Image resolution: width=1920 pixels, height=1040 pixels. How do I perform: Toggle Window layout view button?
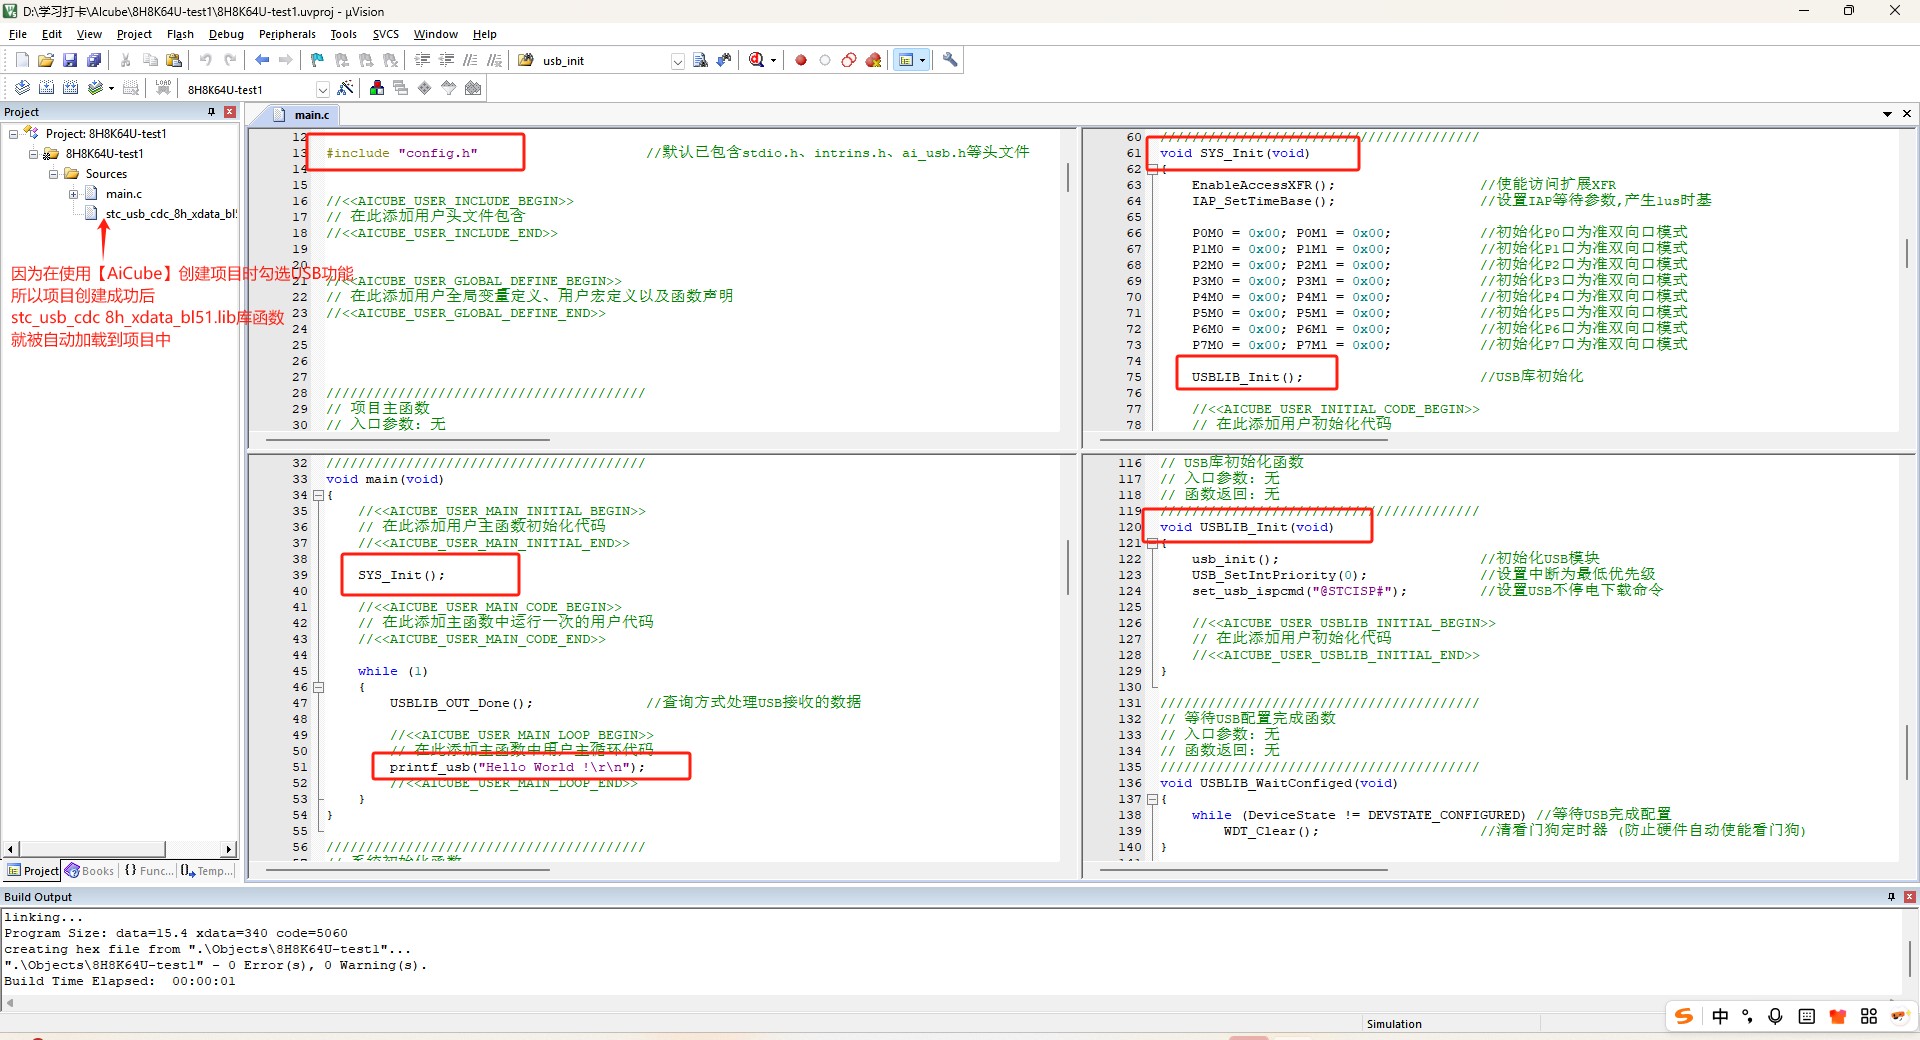(x=906, y=60)
